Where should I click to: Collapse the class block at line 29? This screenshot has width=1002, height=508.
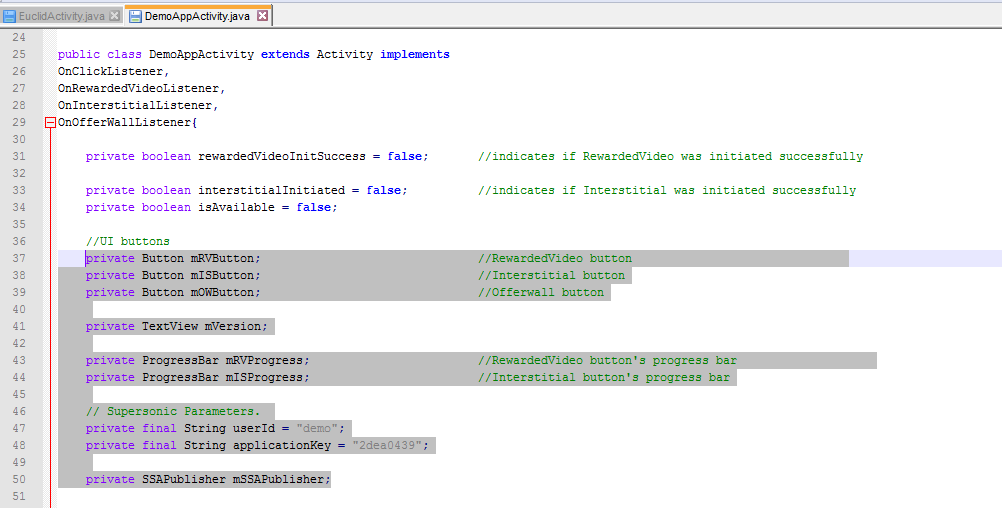tap(50, 123)
